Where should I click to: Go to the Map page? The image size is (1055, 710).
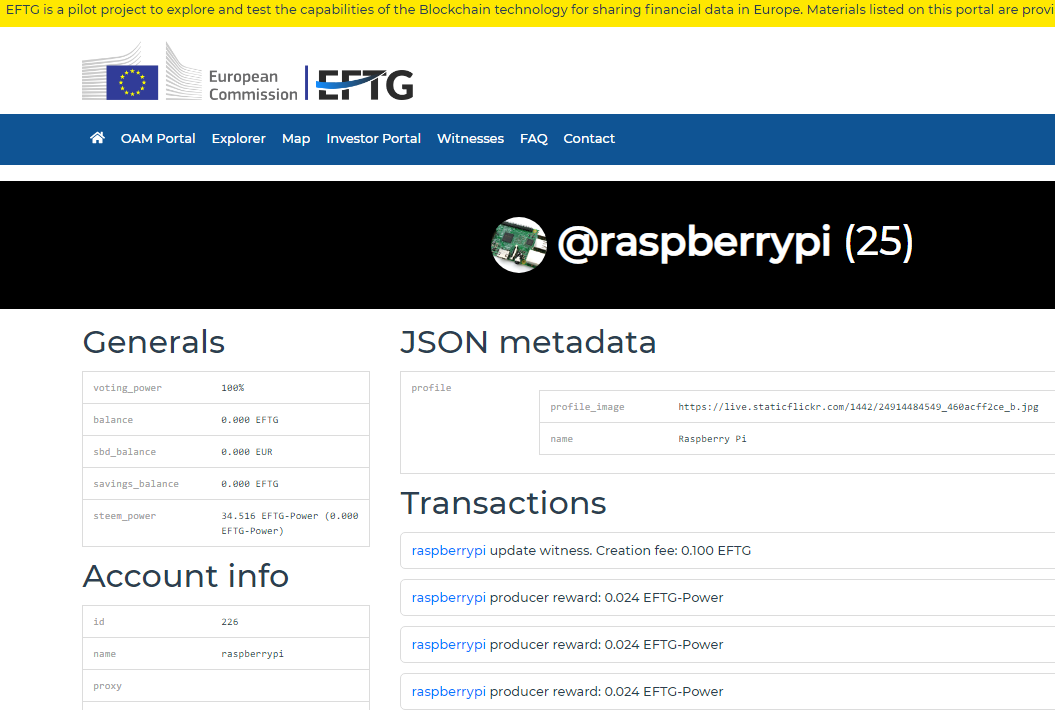(x=296, y=139)
